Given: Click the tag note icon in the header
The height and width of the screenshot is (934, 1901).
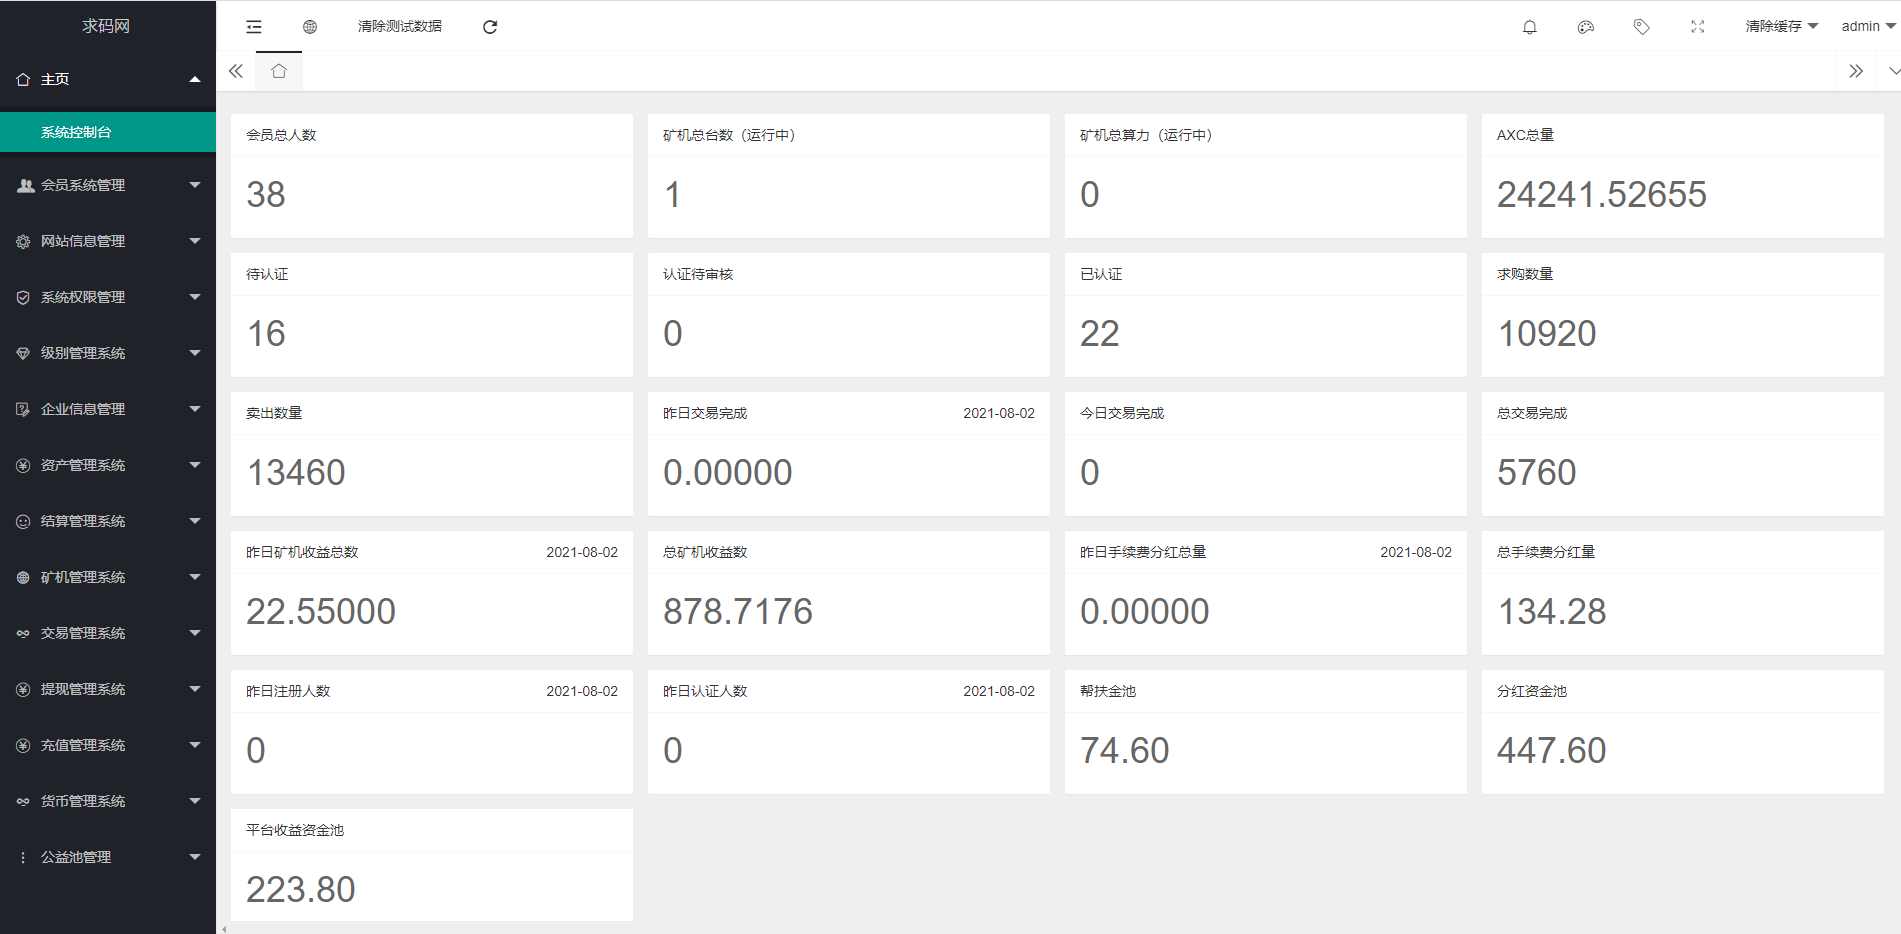Looking at the screenshot, I should click(x=1641, y=27).
